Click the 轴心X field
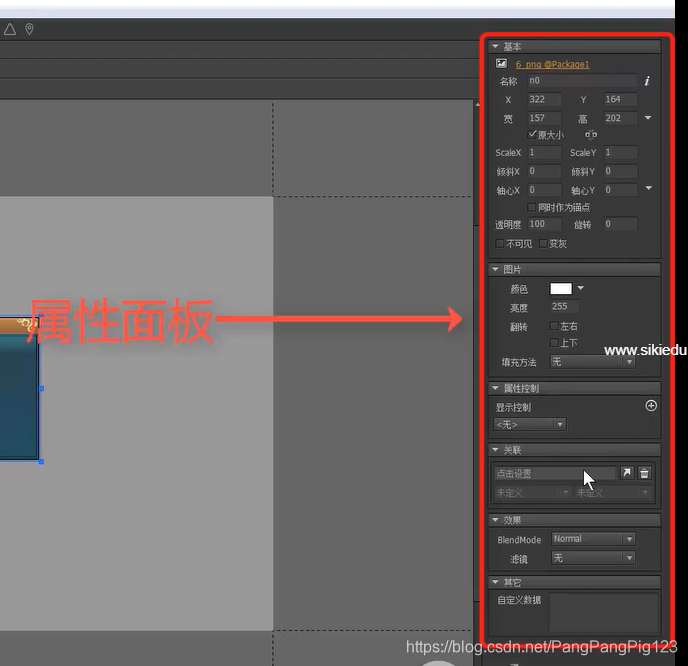688x666 pixels. coord(545,190)
